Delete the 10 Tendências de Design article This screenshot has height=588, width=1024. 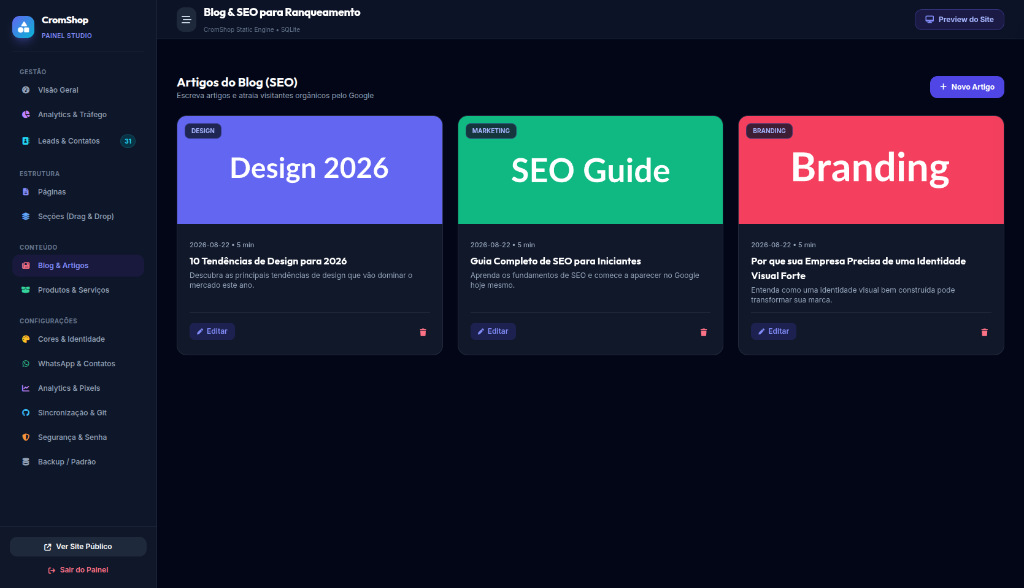click(x=423, y=333)
